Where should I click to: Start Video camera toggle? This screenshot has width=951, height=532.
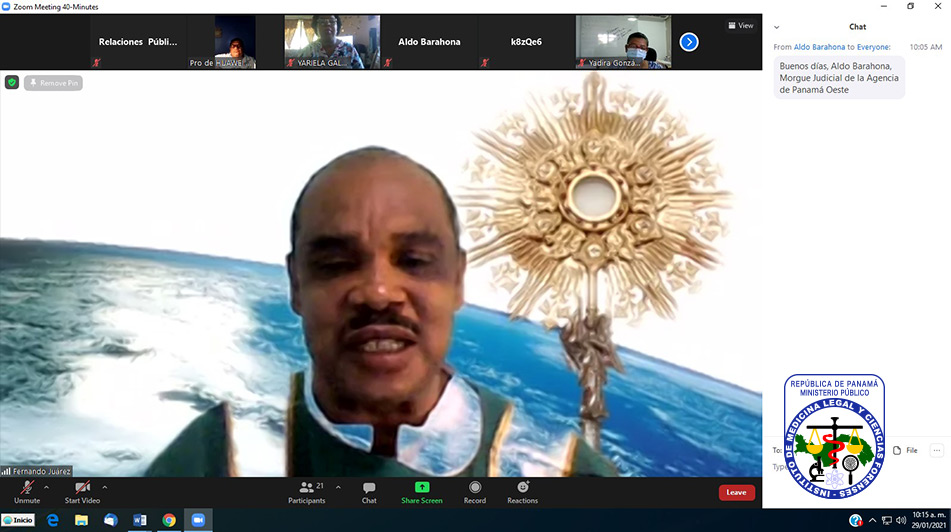coord(82,492)
